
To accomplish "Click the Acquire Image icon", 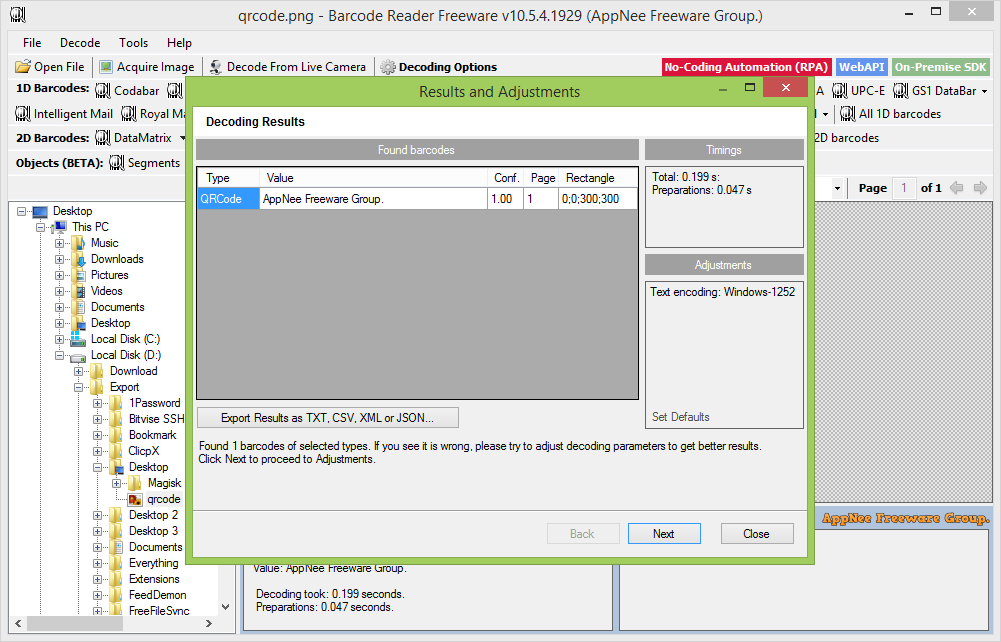I will pos(106,66).
